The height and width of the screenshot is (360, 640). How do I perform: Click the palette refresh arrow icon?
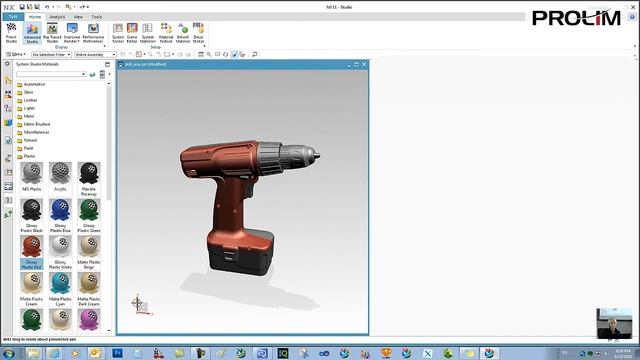click(93, 74)
